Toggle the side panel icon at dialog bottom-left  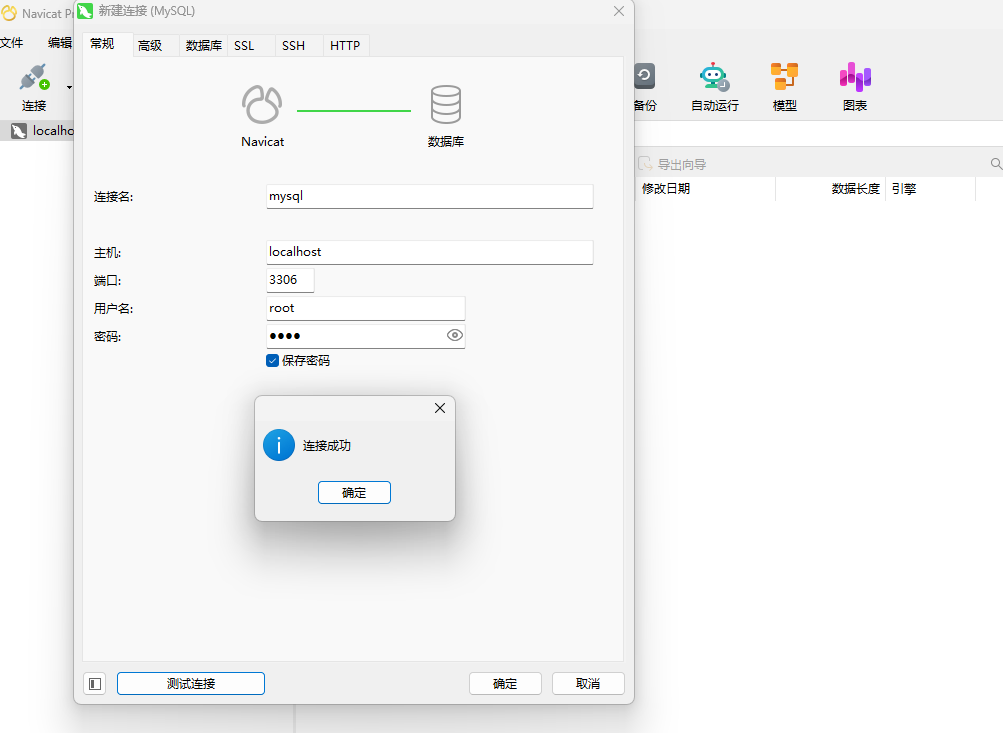(95, 684)
